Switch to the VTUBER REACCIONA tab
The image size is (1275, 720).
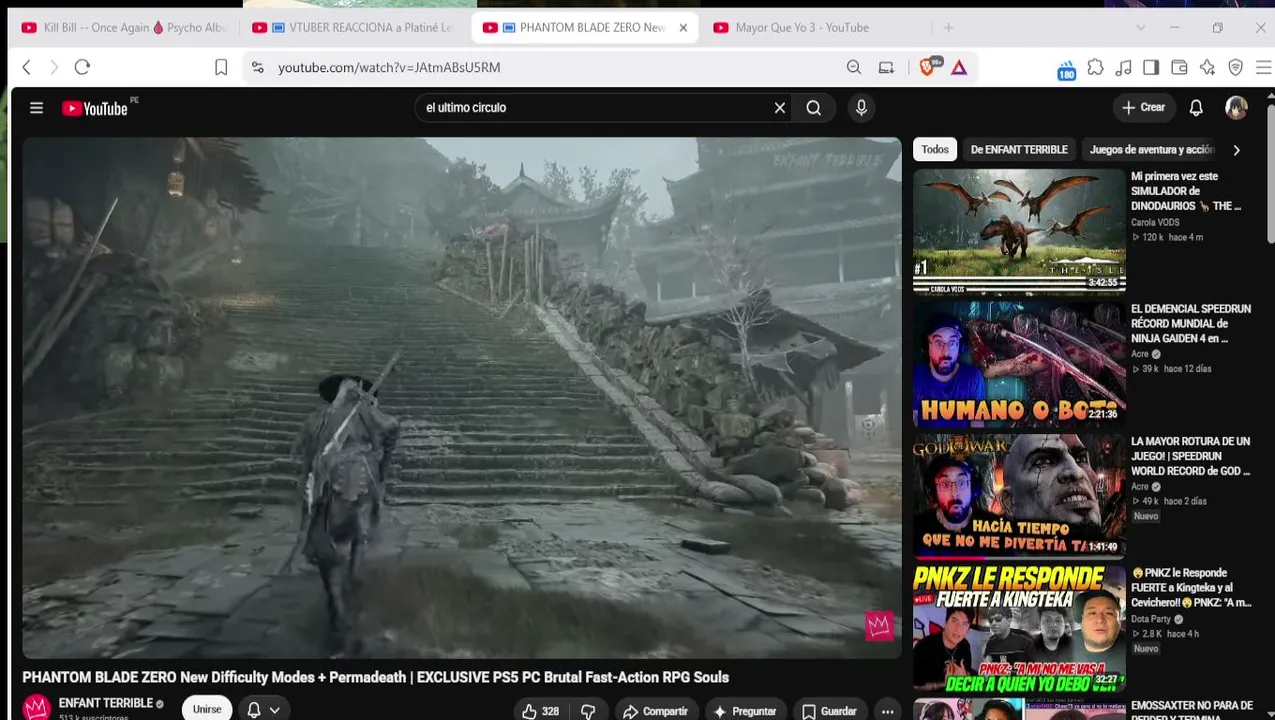point(355,27)
